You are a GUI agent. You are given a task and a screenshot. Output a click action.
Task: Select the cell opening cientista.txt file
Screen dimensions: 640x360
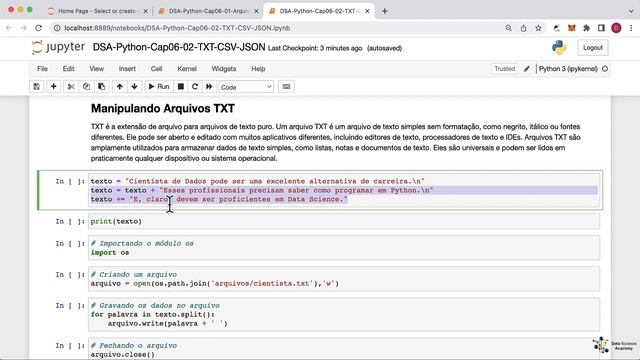pos(344,279)
